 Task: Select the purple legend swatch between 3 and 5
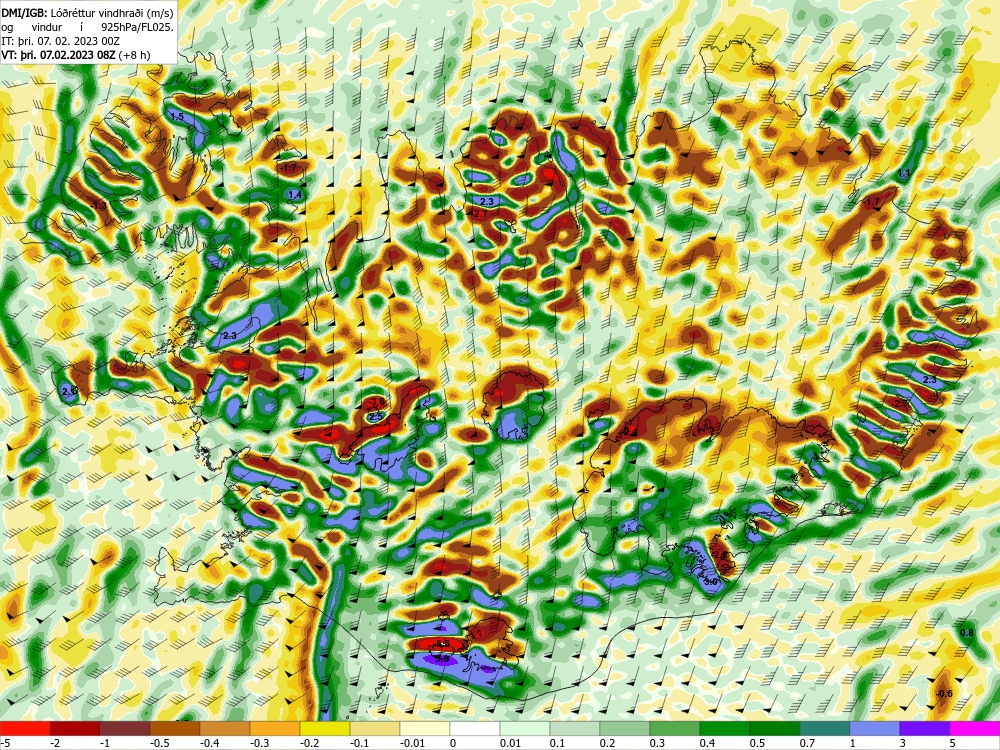coord(924,728)
